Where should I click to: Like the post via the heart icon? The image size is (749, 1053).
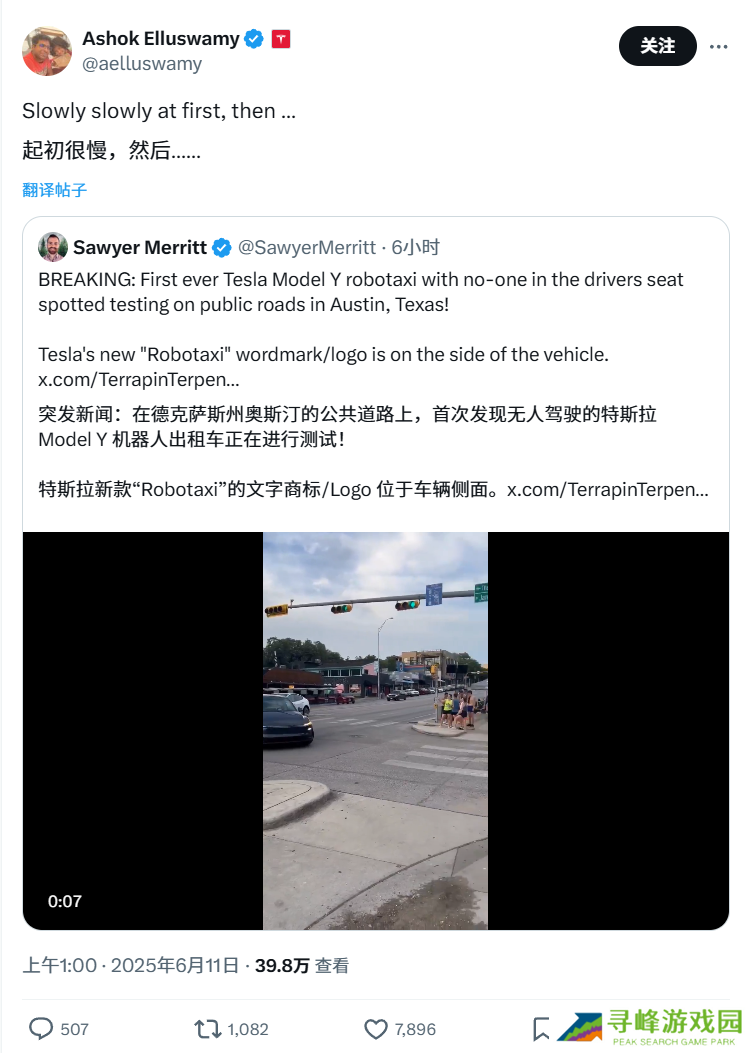click(376, 1029)
